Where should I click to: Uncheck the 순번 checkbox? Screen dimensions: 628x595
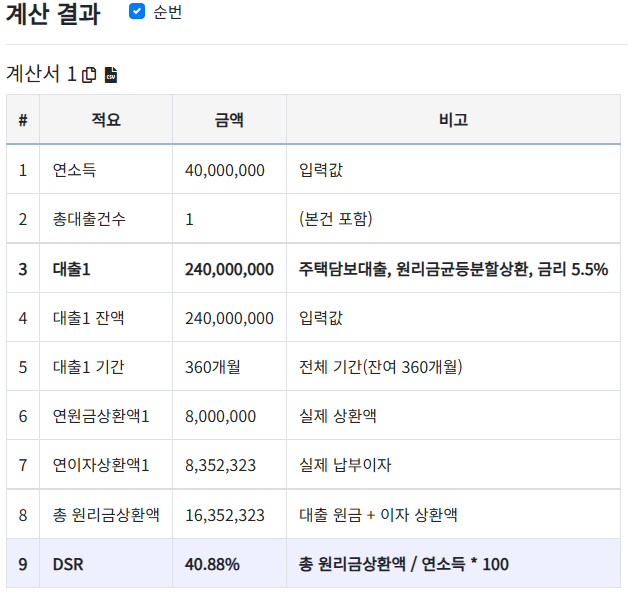(137, 11)
